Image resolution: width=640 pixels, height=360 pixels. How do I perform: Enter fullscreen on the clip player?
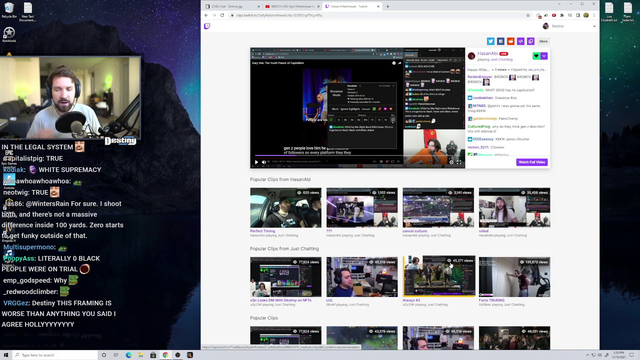459,162
